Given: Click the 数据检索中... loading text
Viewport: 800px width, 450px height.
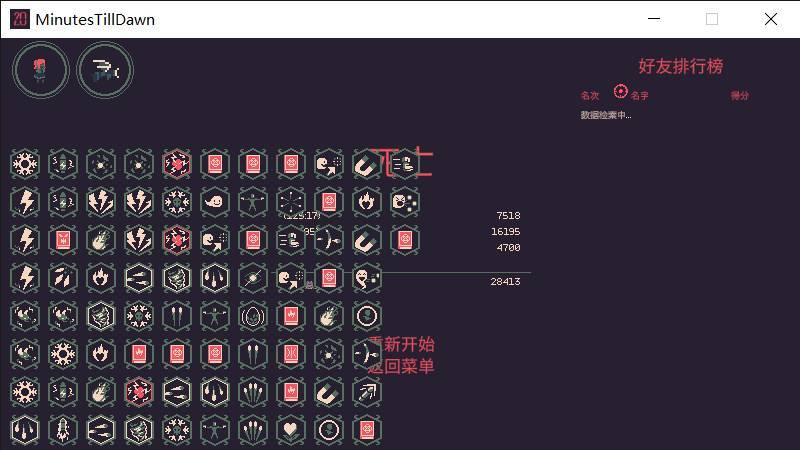Looking at the screenshot, I should (606, 115).
